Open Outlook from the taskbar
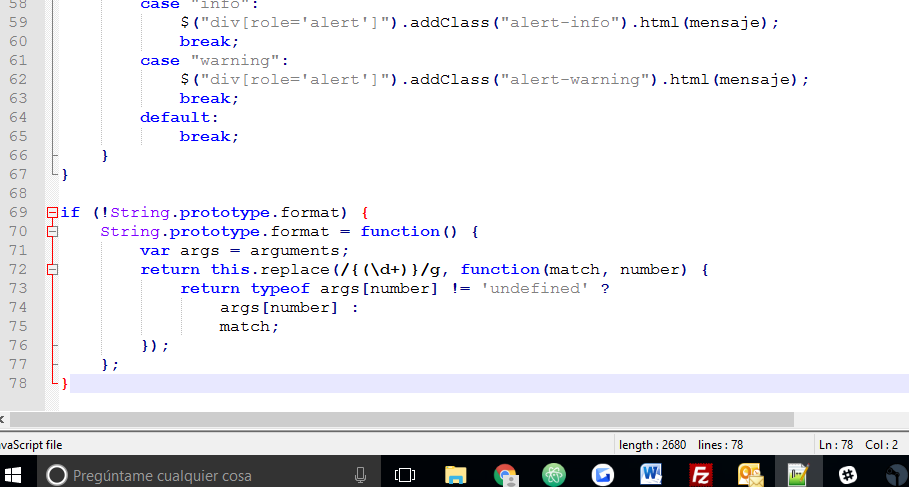Image resolution: width=909 pixels, height=487 pixels. click(750, 475)
